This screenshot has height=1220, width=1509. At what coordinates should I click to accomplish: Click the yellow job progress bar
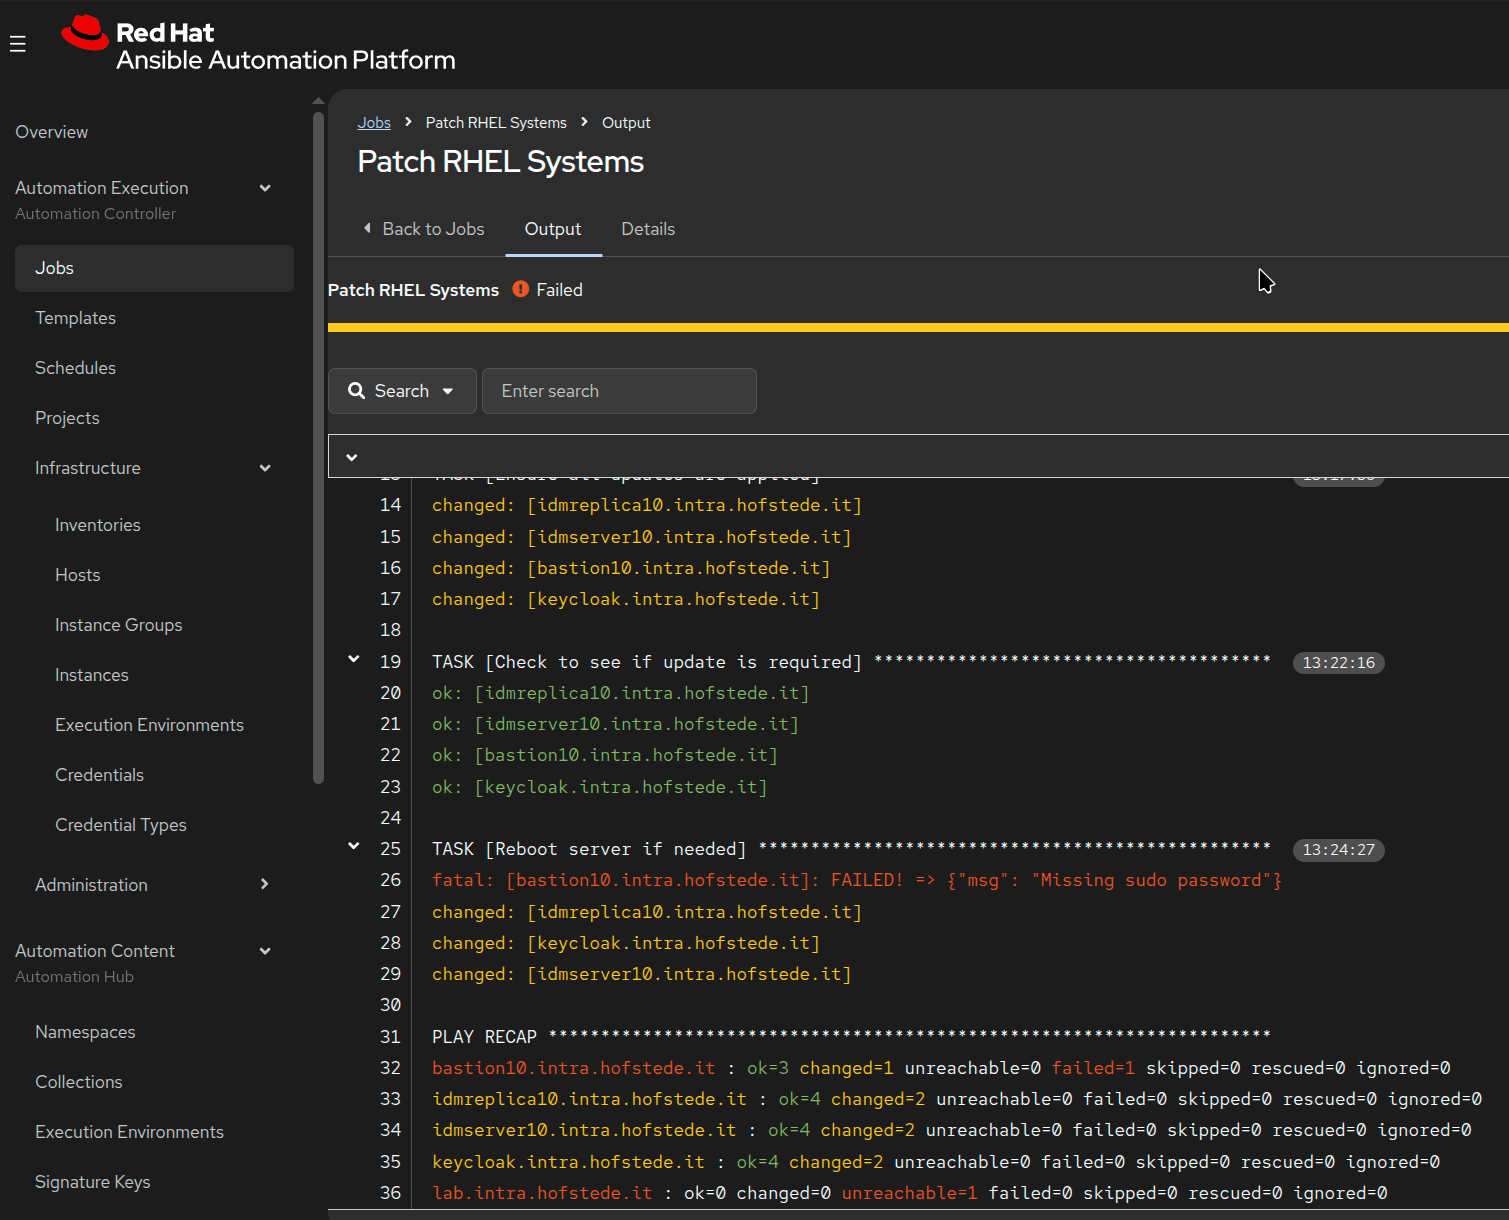point(918,327)
